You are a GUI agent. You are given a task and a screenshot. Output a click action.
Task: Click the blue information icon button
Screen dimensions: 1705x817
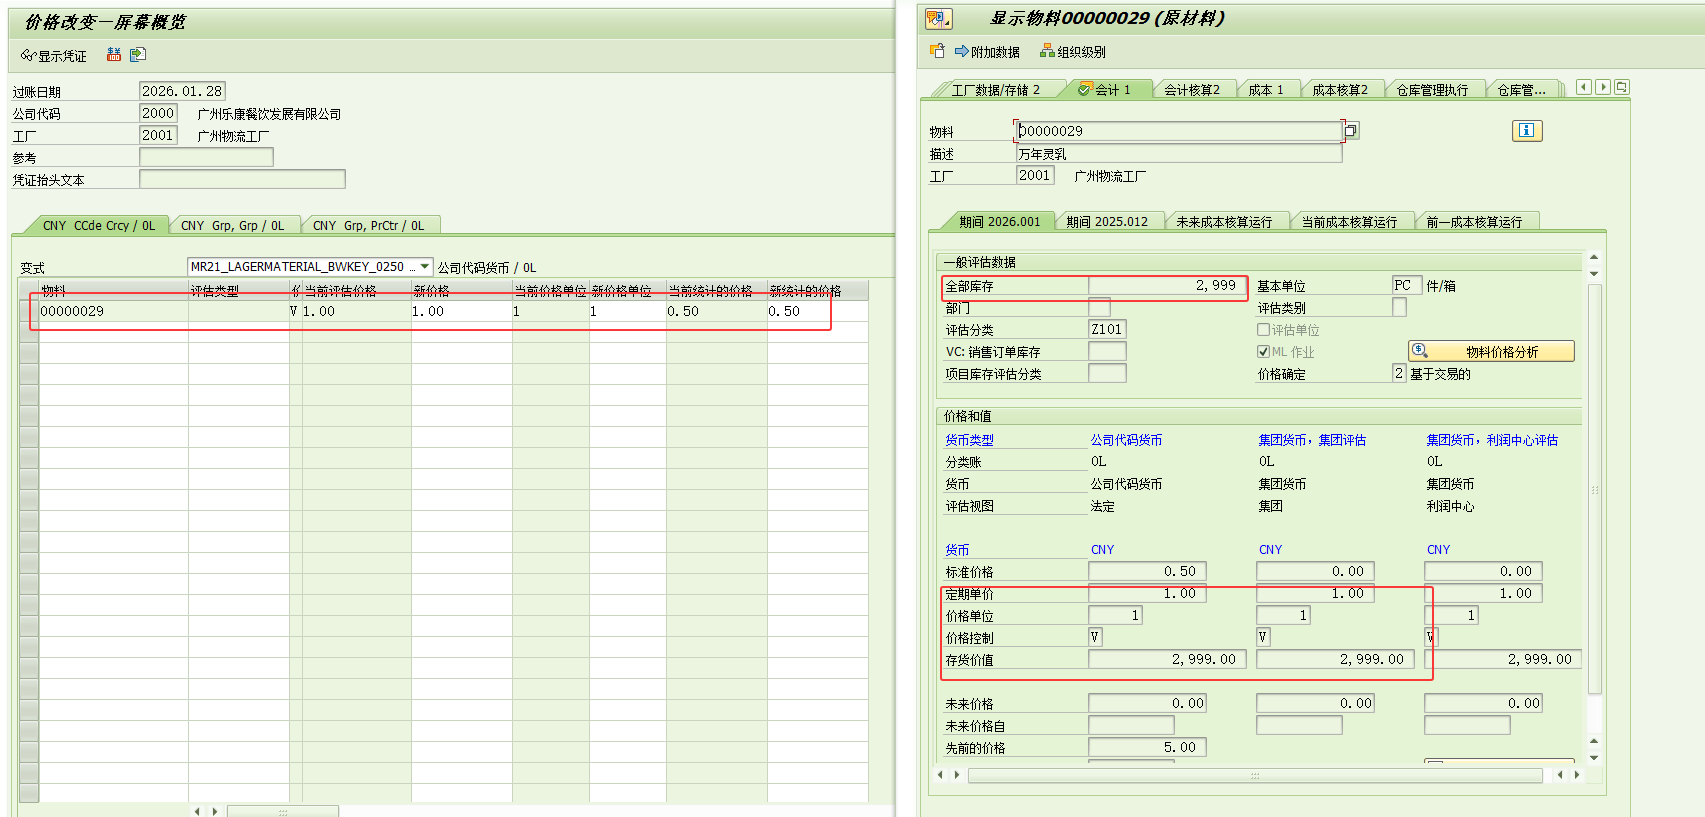pos(1526,131)
